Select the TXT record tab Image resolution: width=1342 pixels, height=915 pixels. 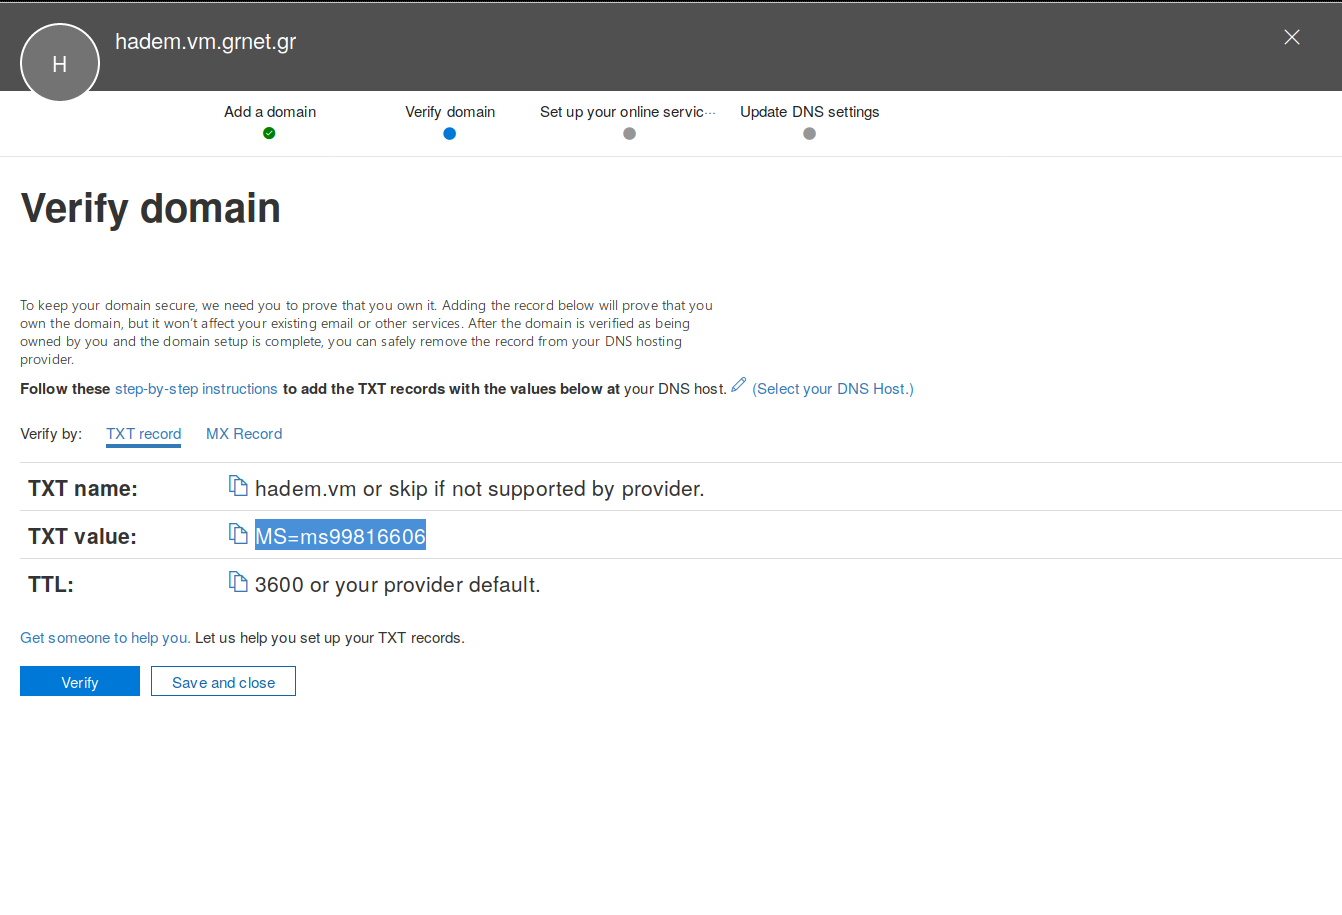143,434
